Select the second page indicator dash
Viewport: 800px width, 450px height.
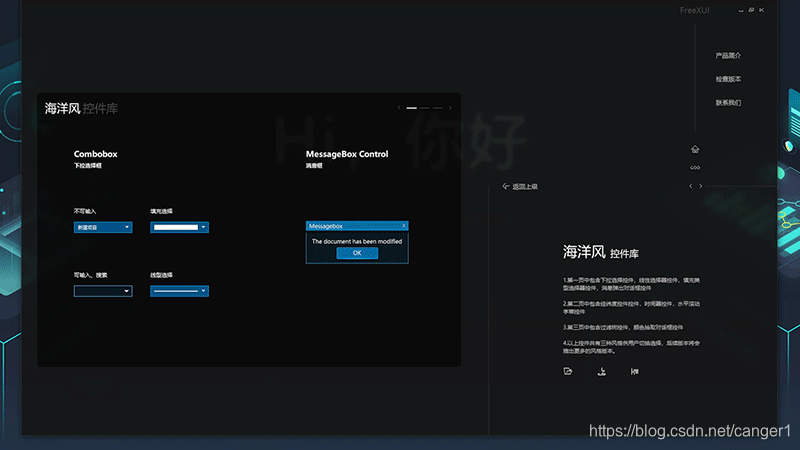(424, 108)
